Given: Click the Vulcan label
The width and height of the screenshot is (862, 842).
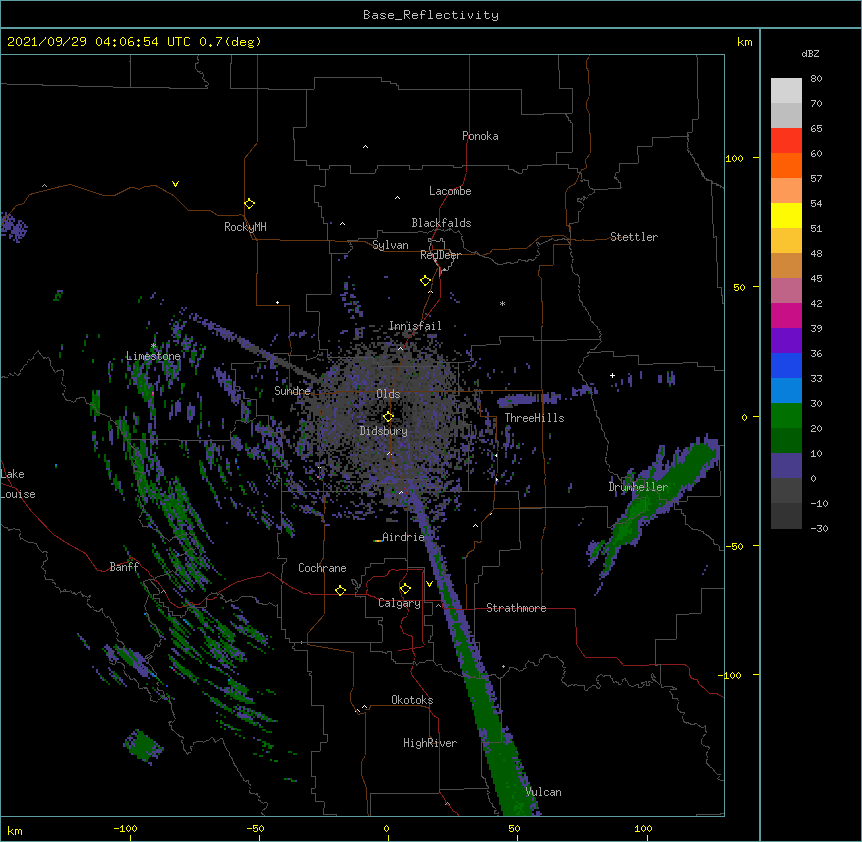Looking at the screenshot, I should (x=543, y=792).
